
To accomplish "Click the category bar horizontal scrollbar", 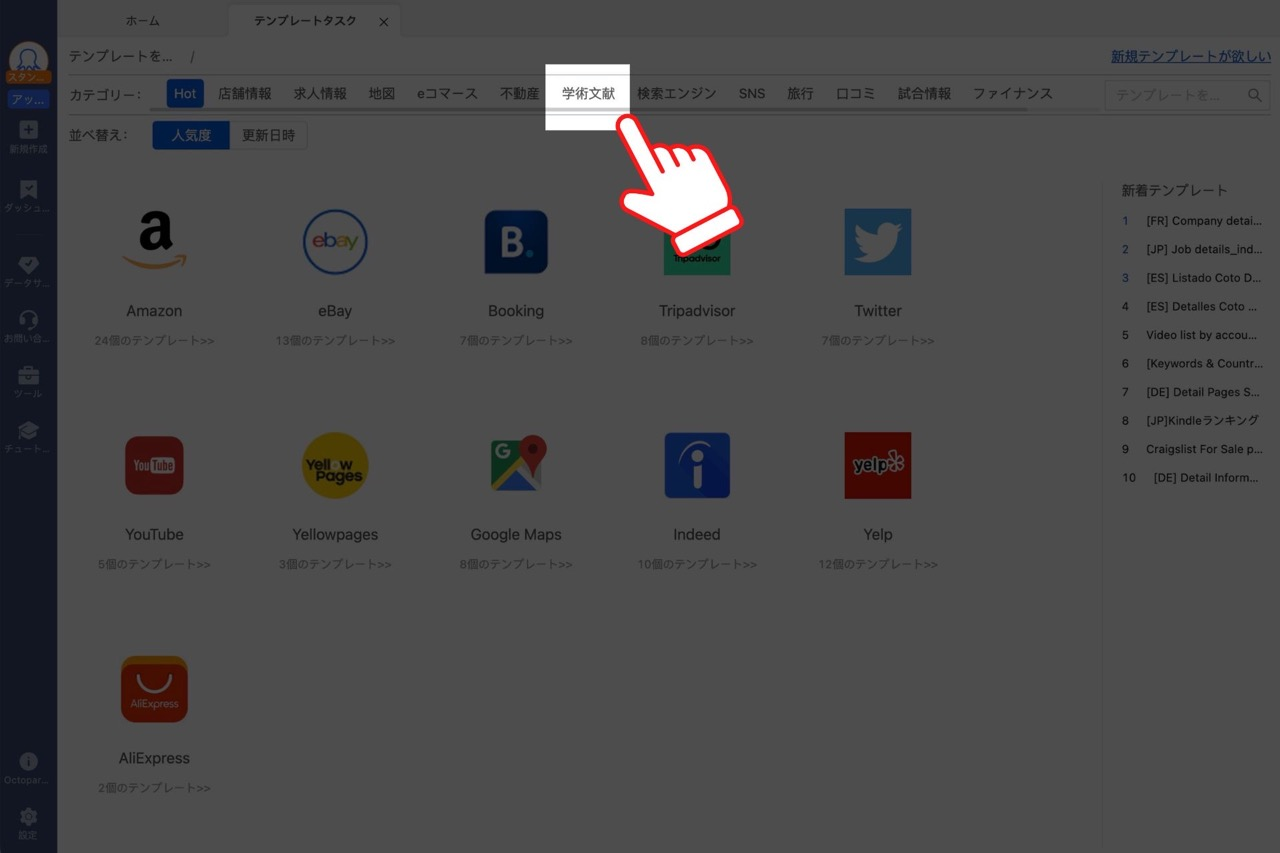I will (x=589, y=109).
